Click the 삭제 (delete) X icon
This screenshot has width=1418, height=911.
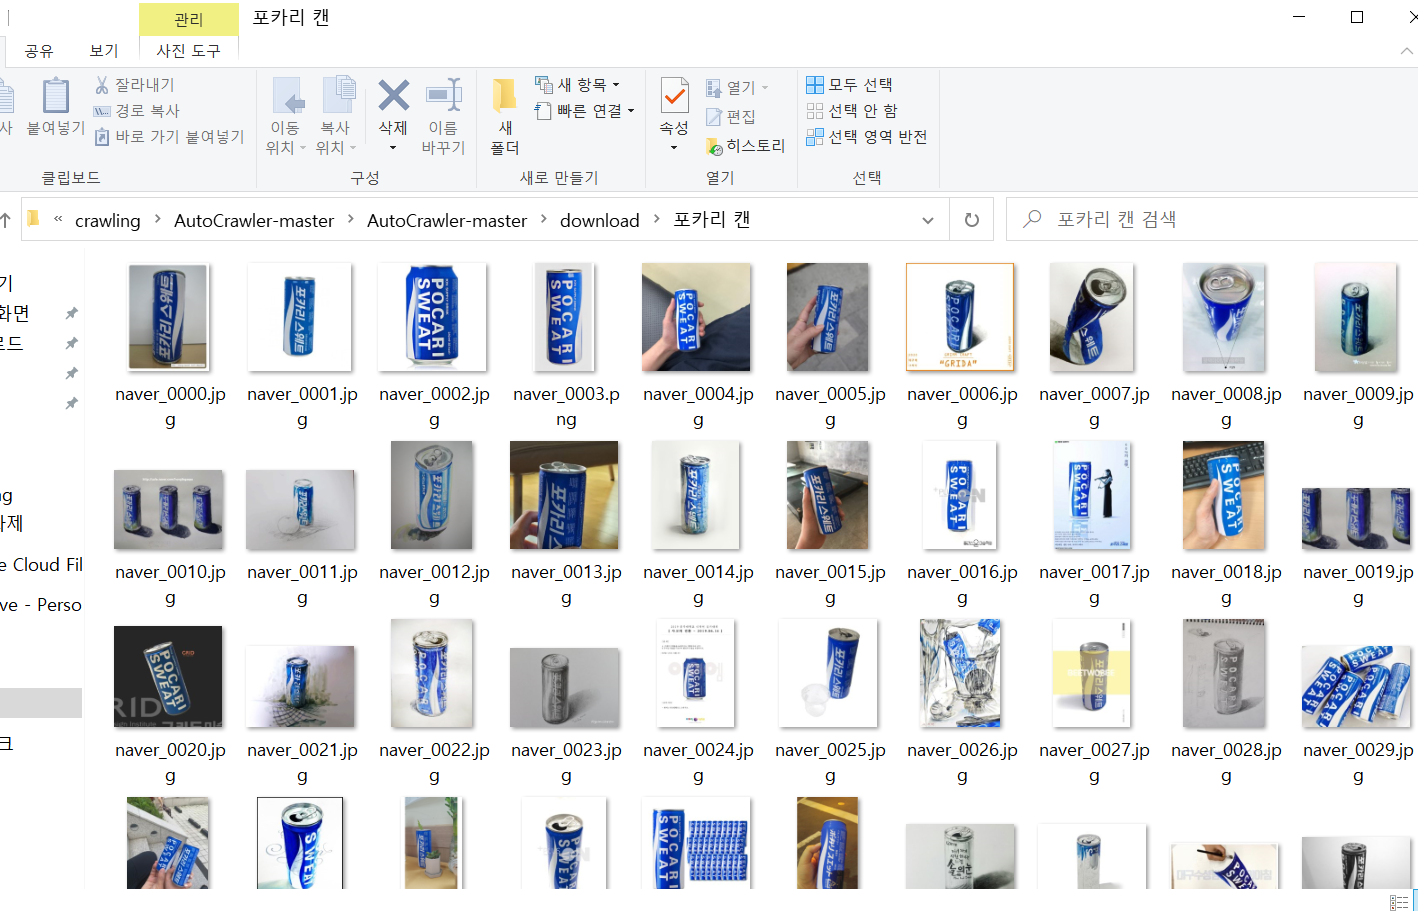click(393, 96)
